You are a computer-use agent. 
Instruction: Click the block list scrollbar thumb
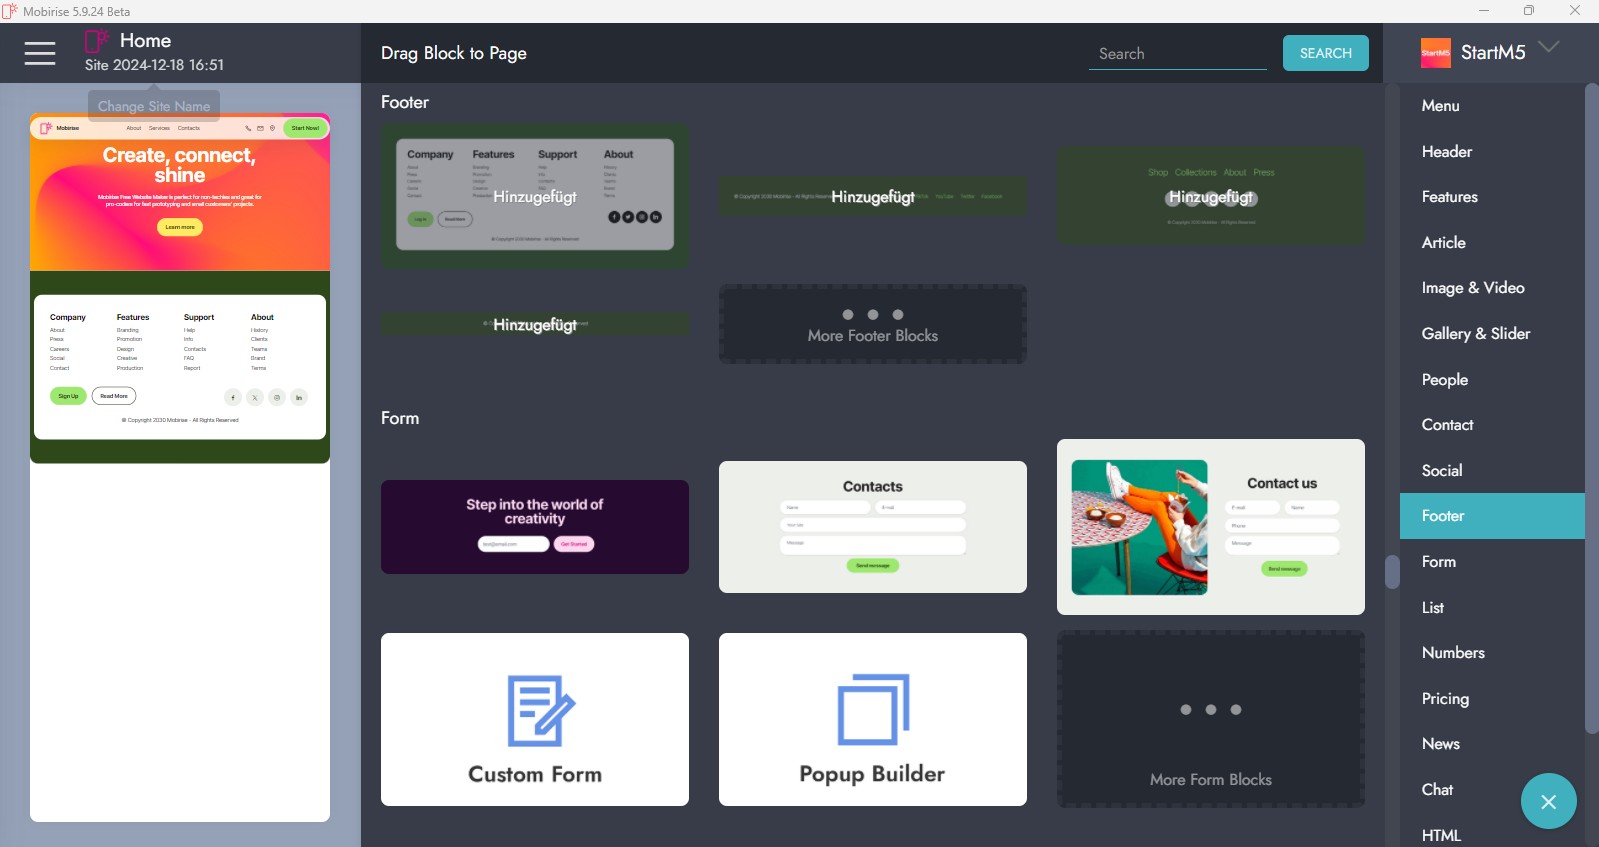click(x=1392, y=572)
